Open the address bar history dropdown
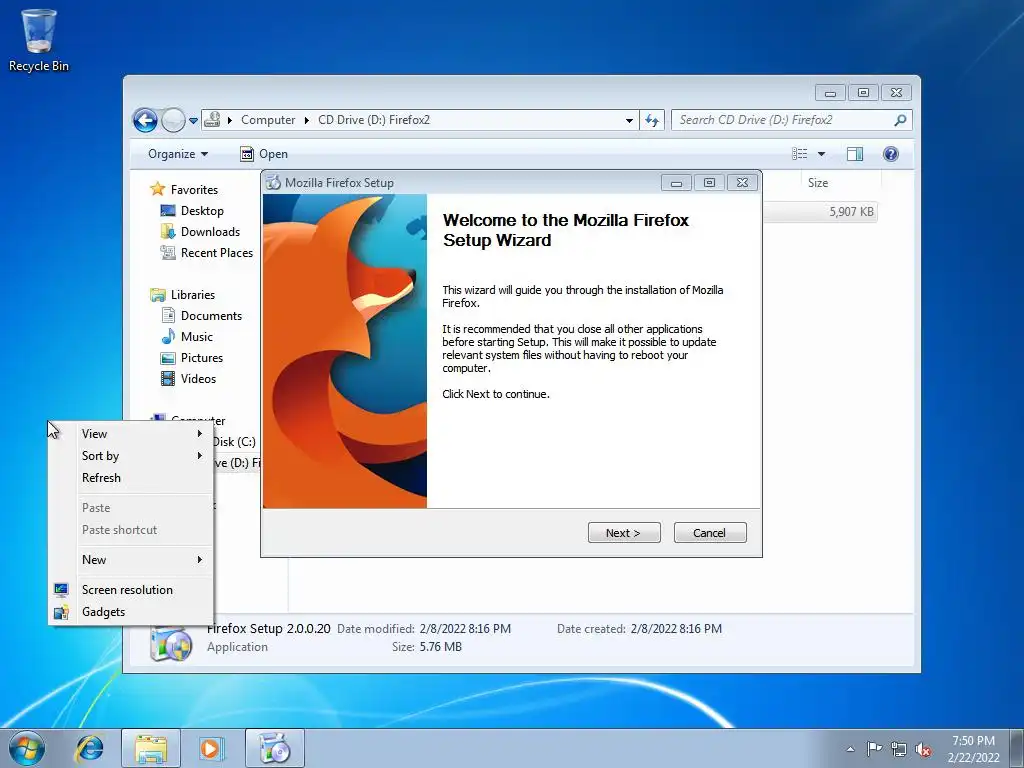This screenshot has width=1024, height=768. click(629, 120)
